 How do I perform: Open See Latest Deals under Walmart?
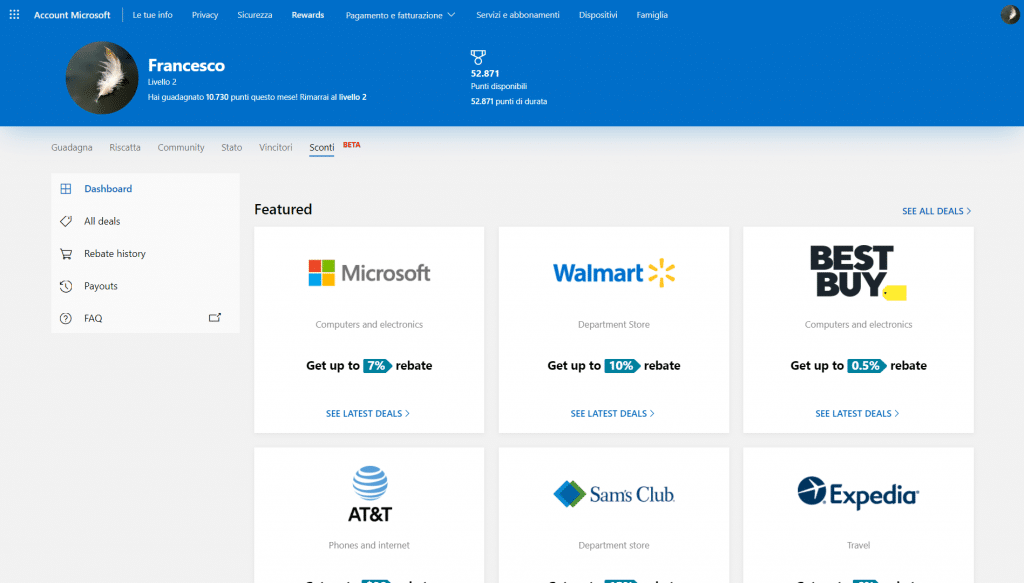[613, 413]
